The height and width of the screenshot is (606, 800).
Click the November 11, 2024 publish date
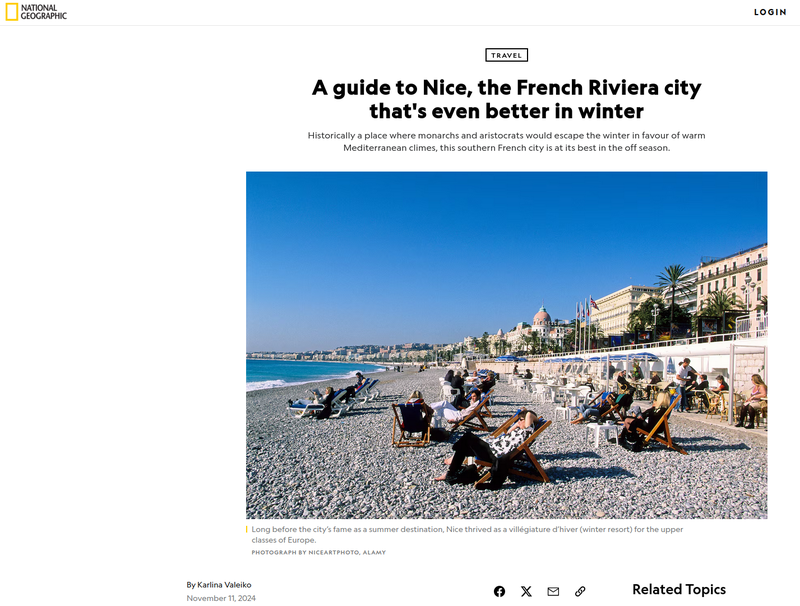(221, 598)
